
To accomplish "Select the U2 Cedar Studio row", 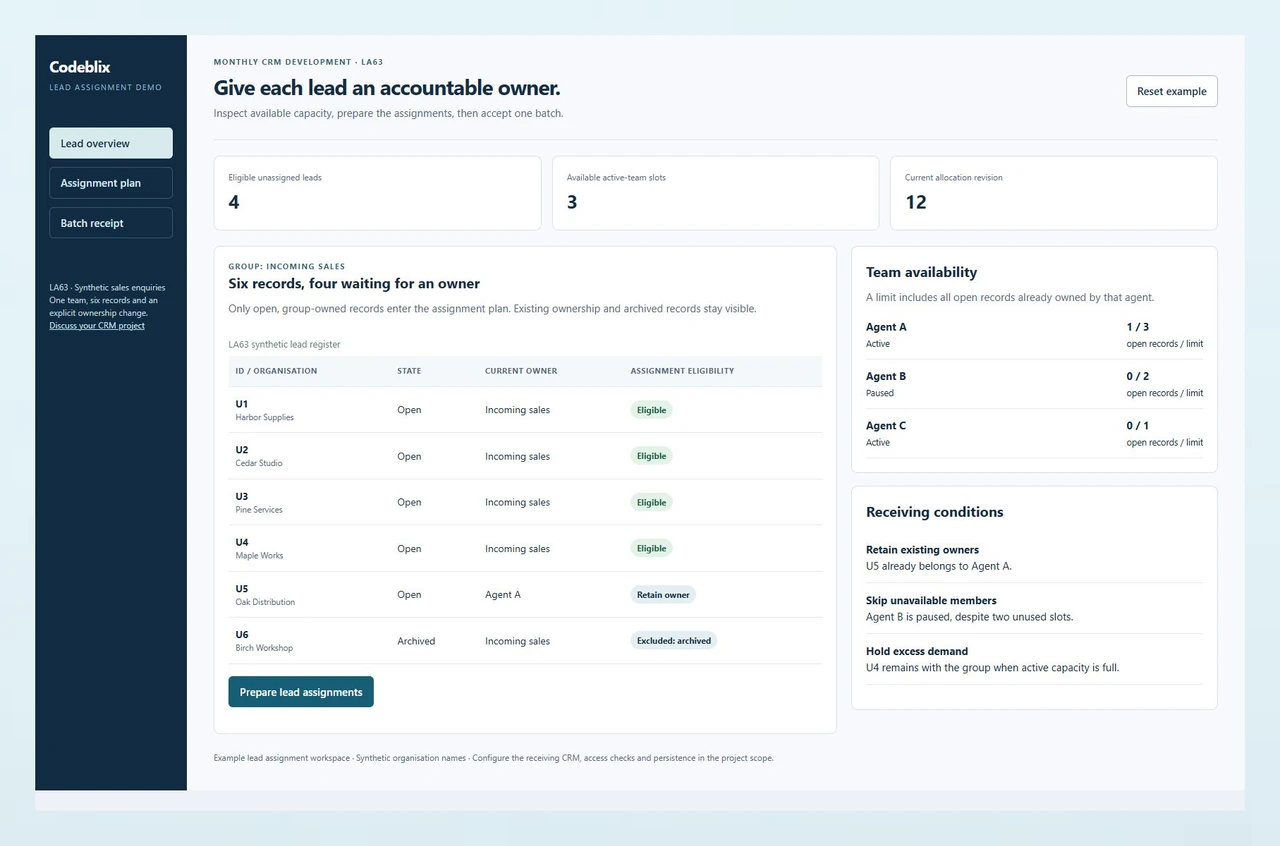I will [525, 456].
